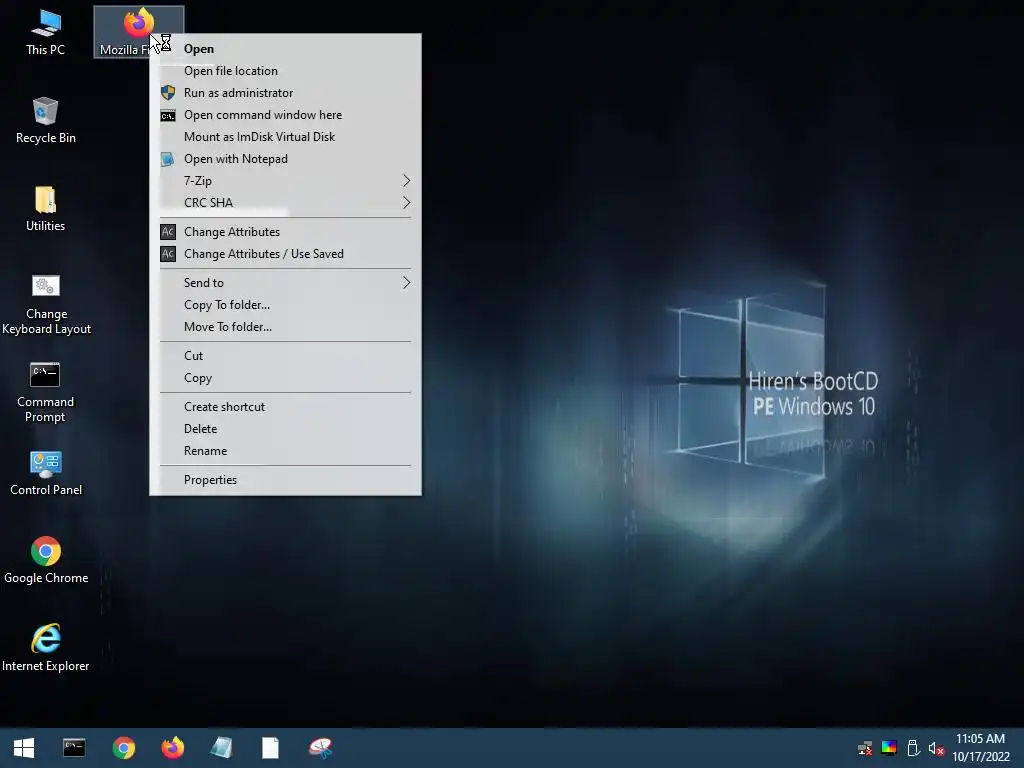Screen dimensions: 1024x768
Task: Choose Delete in the context menu
Action: click(285, 429)
